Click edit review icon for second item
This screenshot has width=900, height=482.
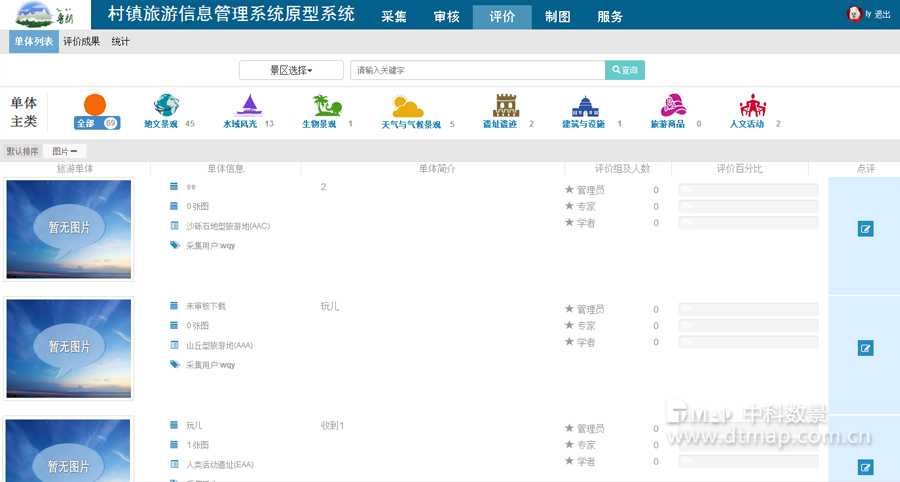[x=866, y=348]
